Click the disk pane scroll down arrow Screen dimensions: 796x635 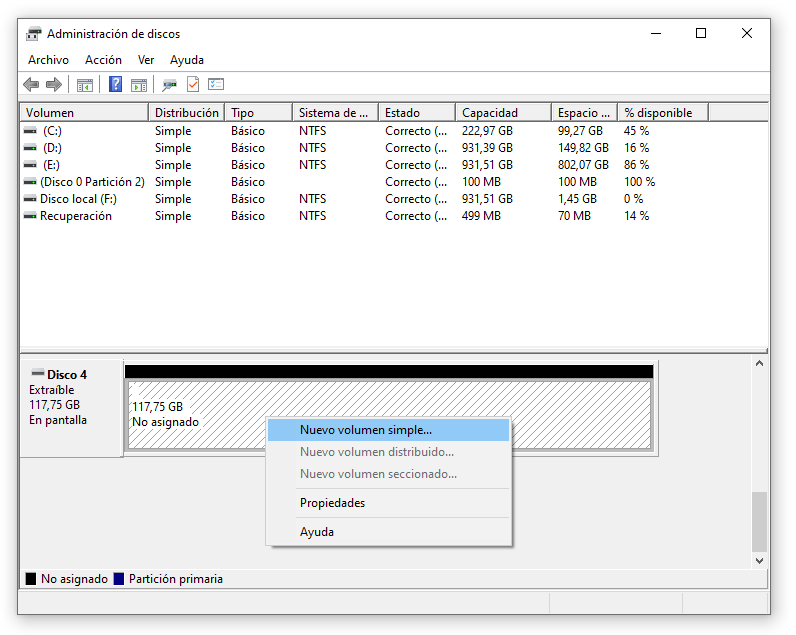pos(759,560)
